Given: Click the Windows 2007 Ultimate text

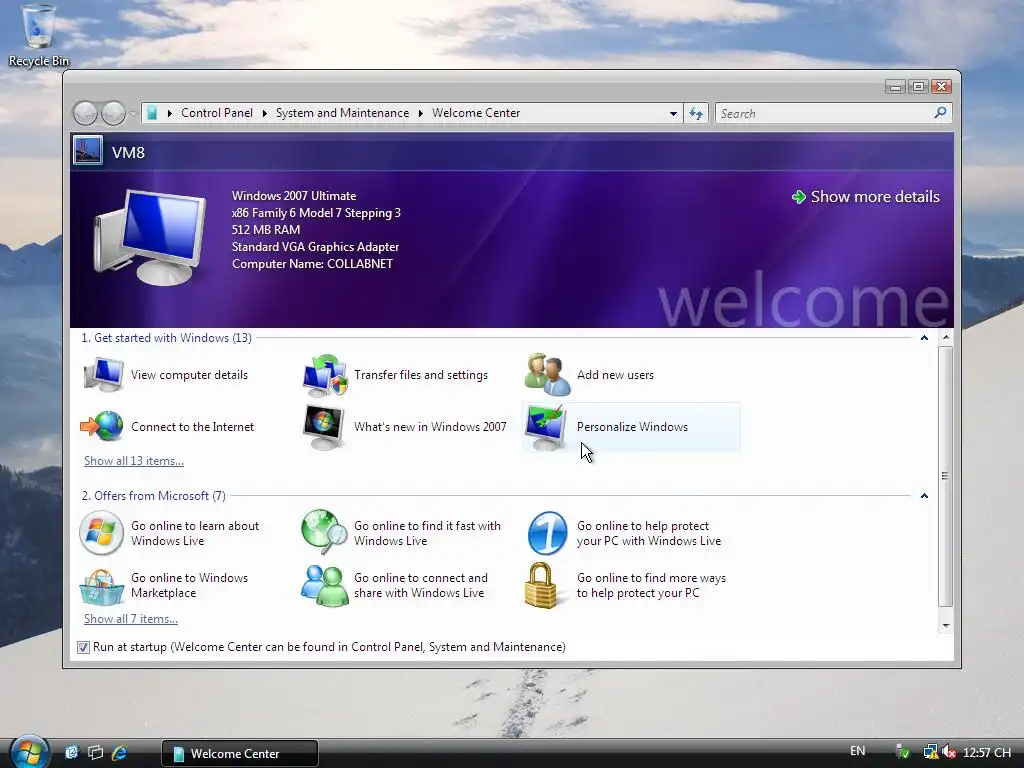Looking at the screenshot, I should tap(294, 196).
